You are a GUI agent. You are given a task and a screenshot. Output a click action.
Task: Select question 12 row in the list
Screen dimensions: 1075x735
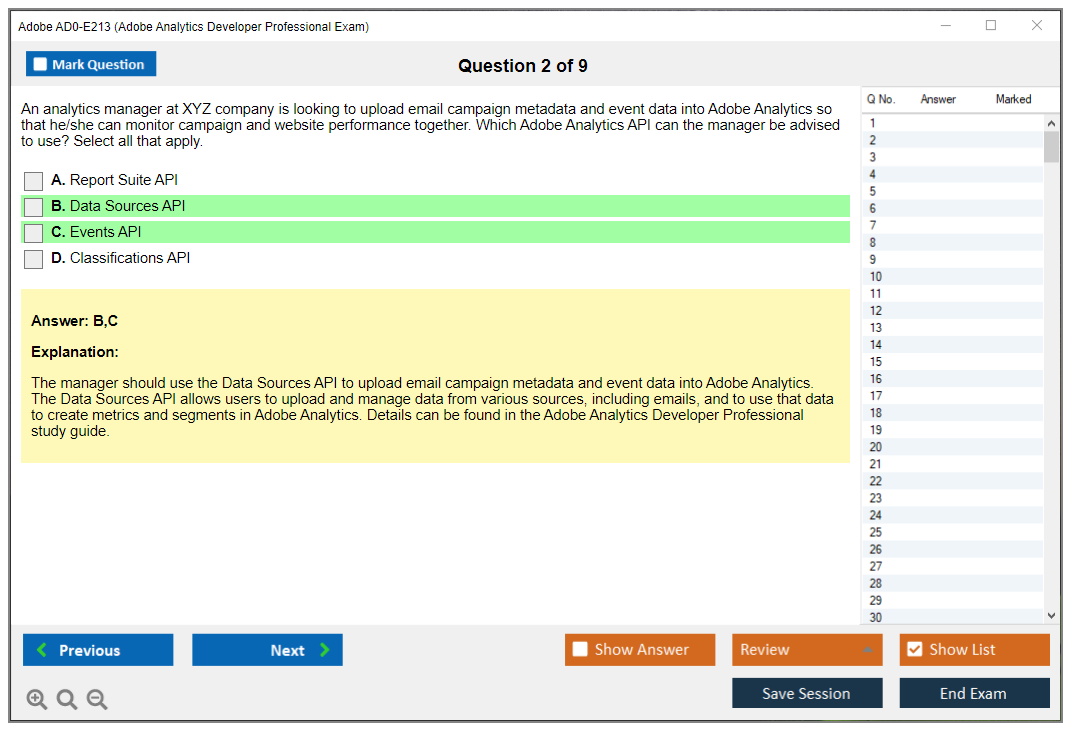(950, 310)
